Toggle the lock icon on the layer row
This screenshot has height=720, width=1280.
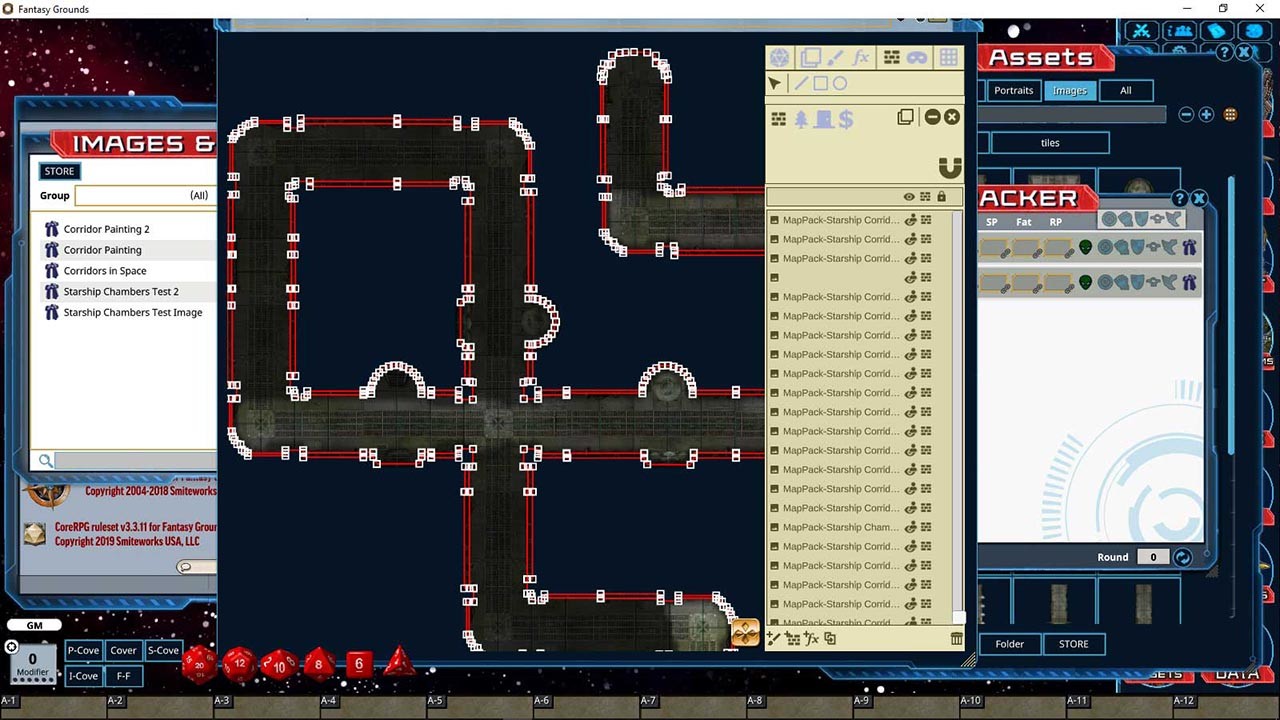click(x=941, y=197)
